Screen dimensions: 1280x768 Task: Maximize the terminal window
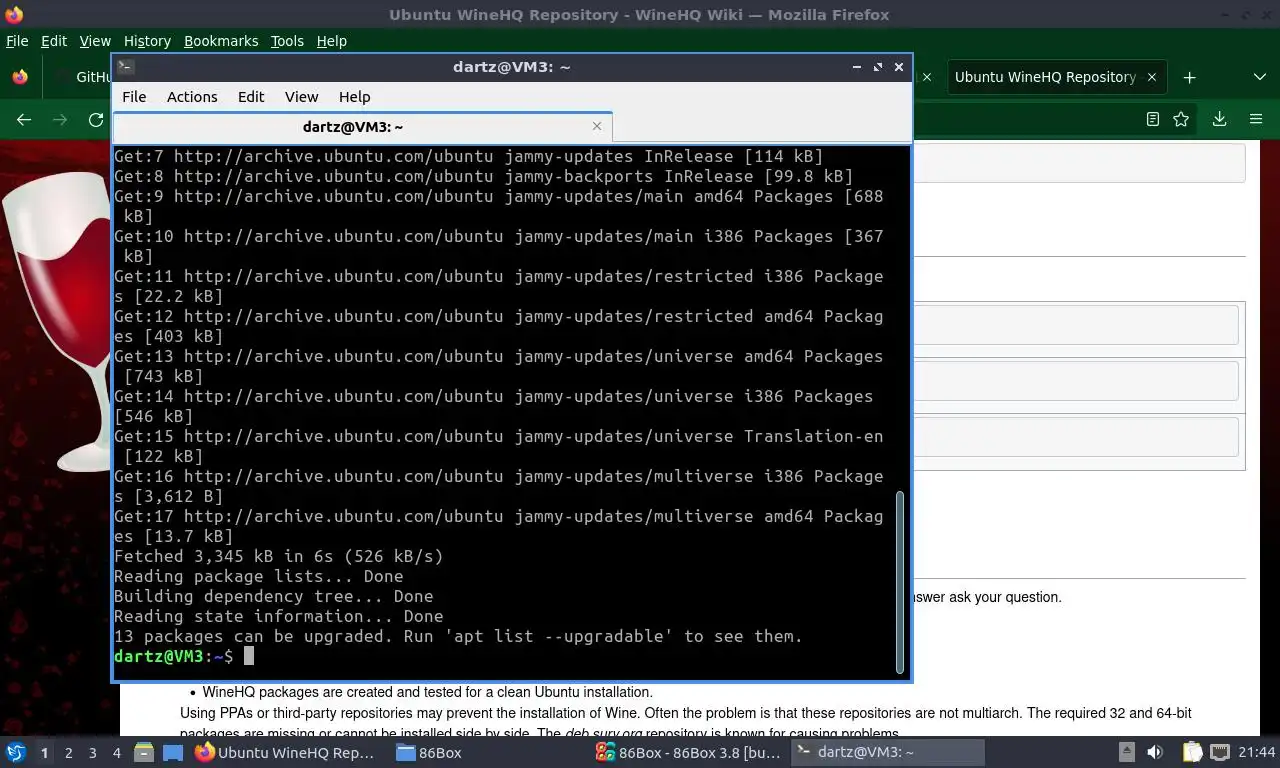pyautogui.click(x=878, y=67)
